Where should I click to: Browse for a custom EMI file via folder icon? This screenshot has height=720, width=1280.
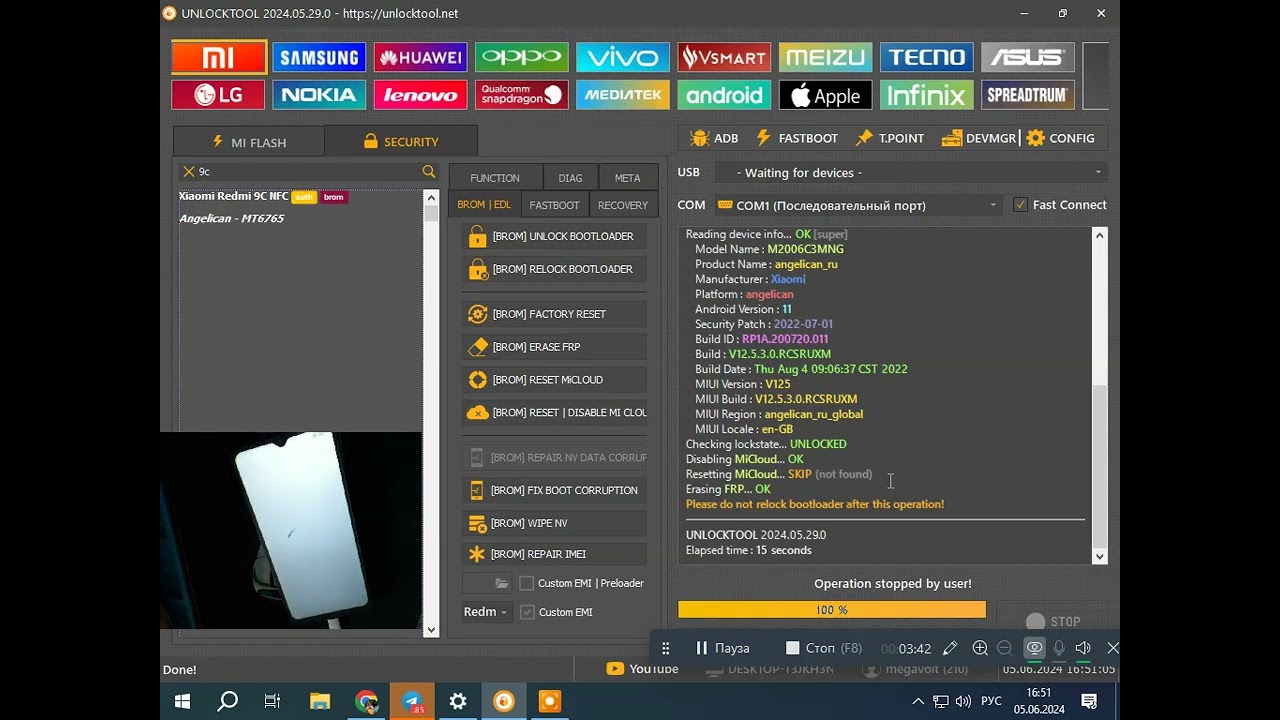tap(502, 583)
